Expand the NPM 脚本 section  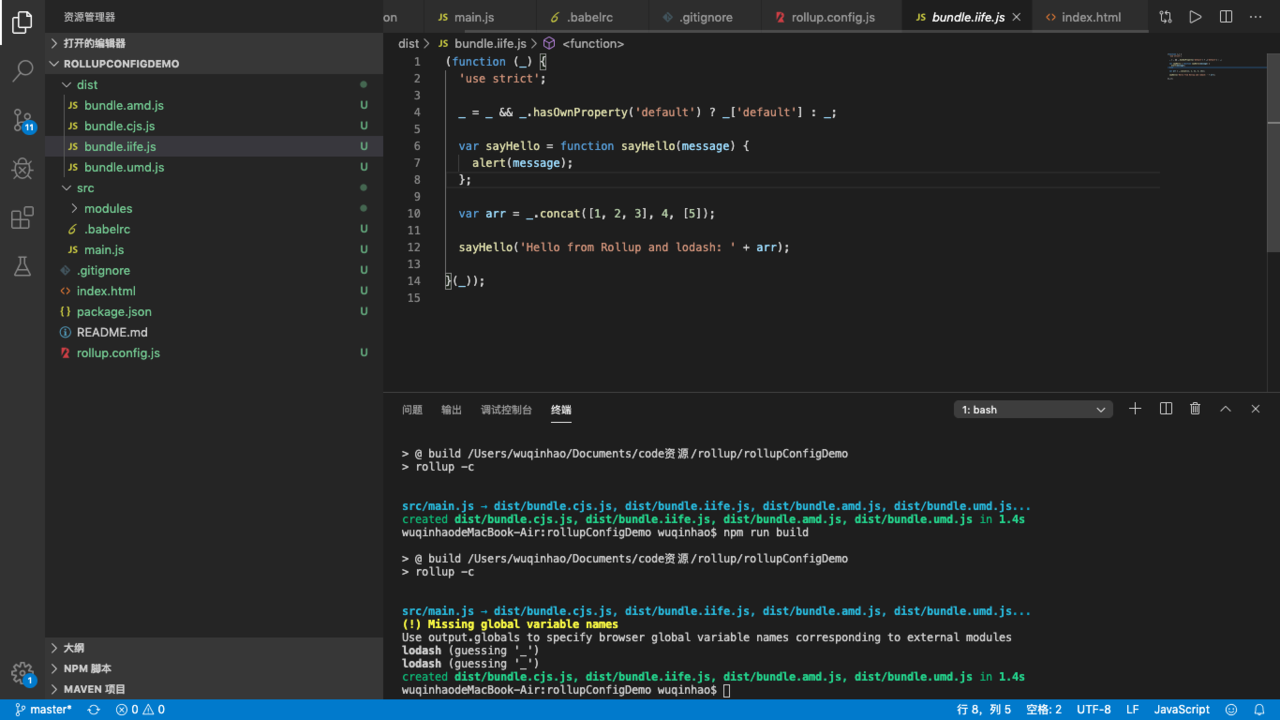tap(214, 669)
